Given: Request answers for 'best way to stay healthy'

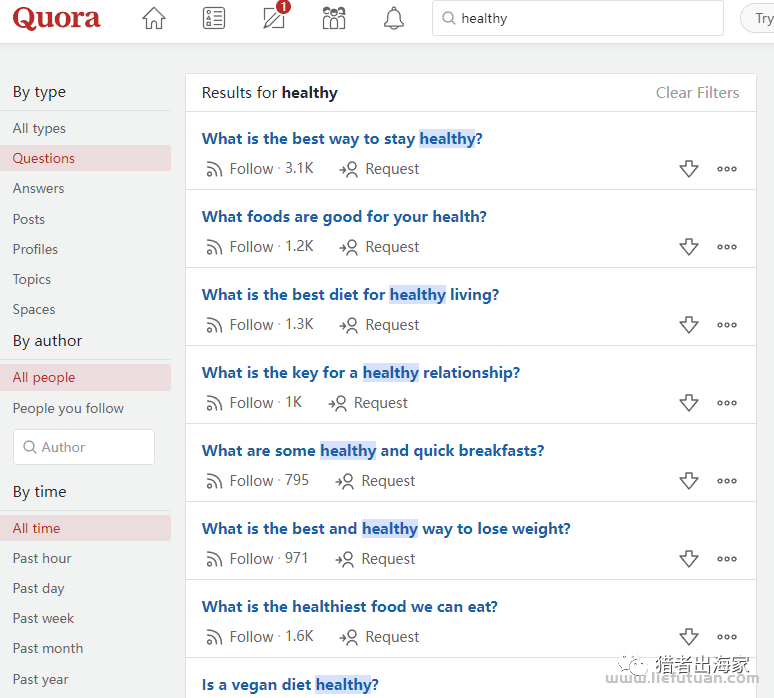Looking at the screenshot, I should click(379, 169).
